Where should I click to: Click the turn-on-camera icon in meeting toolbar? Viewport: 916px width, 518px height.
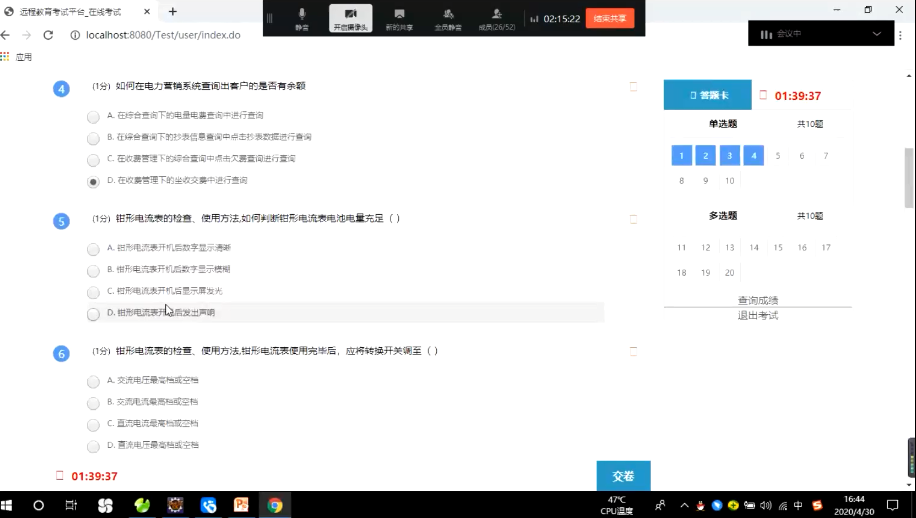click(x=351, y=17)
